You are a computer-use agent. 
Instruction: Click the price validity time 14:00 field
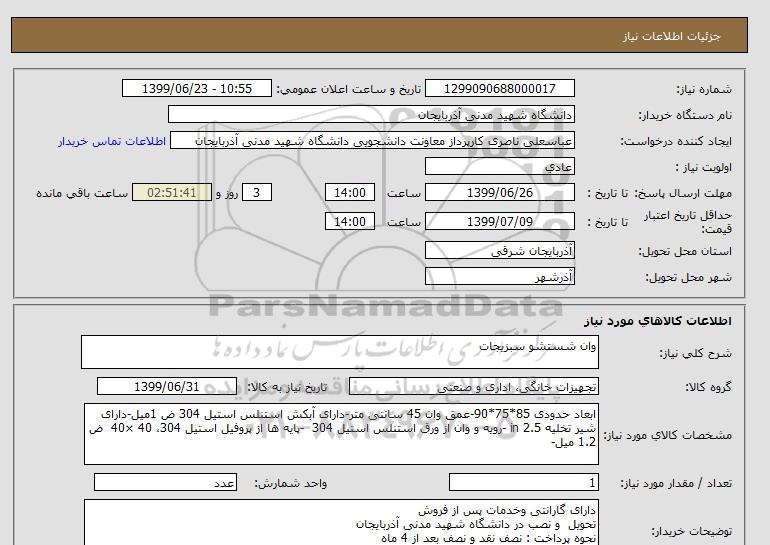(x=350, y=222)
